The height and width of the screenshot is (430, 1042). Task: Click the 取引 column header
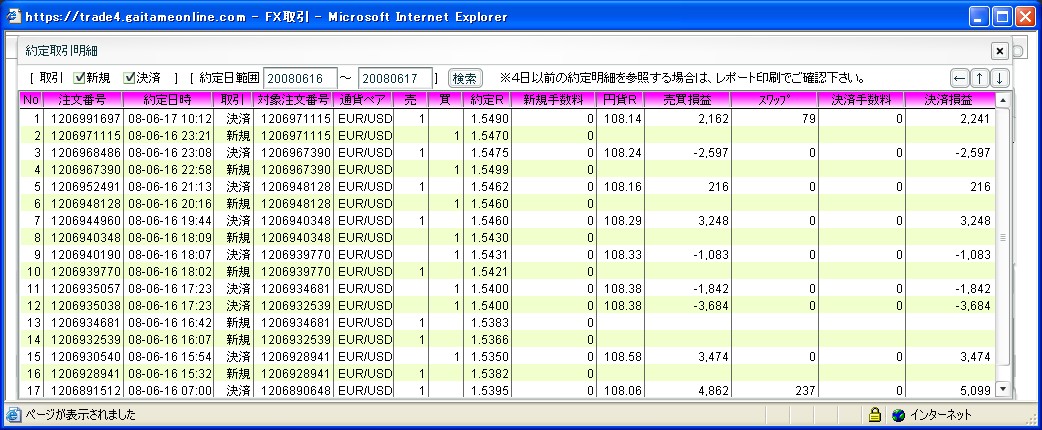click(233, 100)
